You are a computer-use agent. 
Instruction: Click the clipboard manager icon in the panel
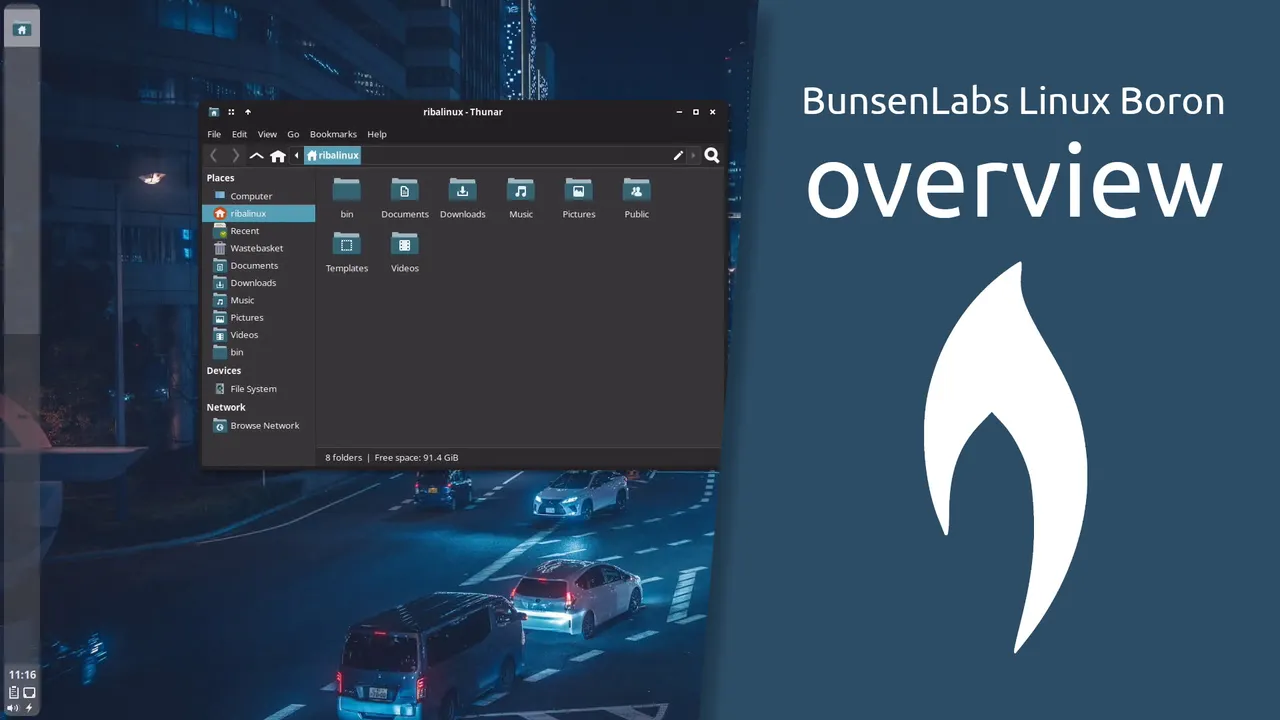tap(14, 692)
